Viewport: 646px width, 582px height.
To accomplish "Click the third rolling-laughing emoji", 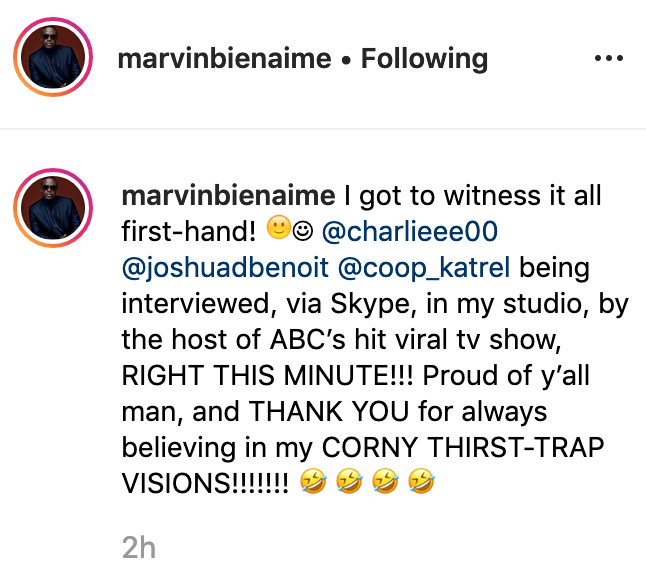I will (385, 481).
